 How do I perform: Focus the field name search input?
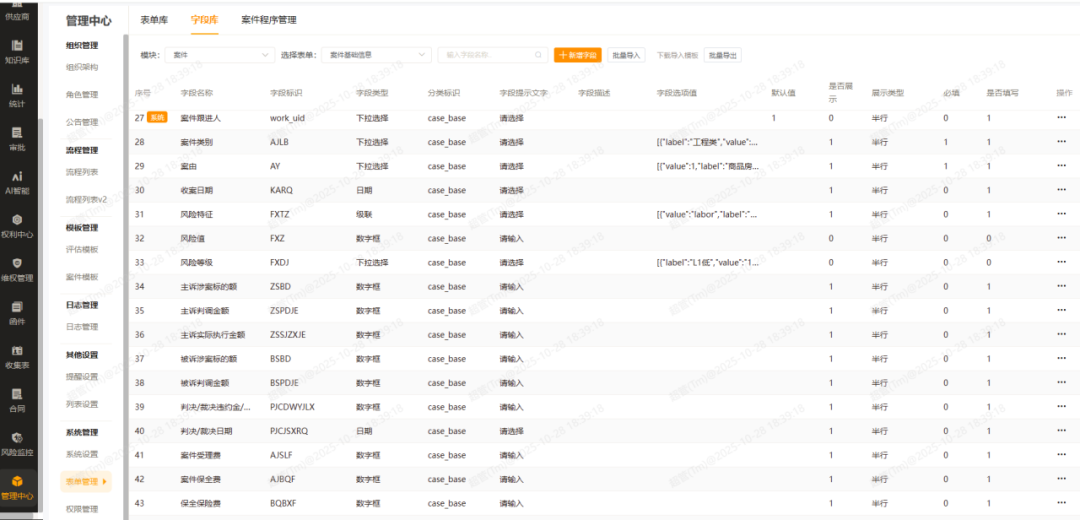pyautogui.click(x=492, y=55)
